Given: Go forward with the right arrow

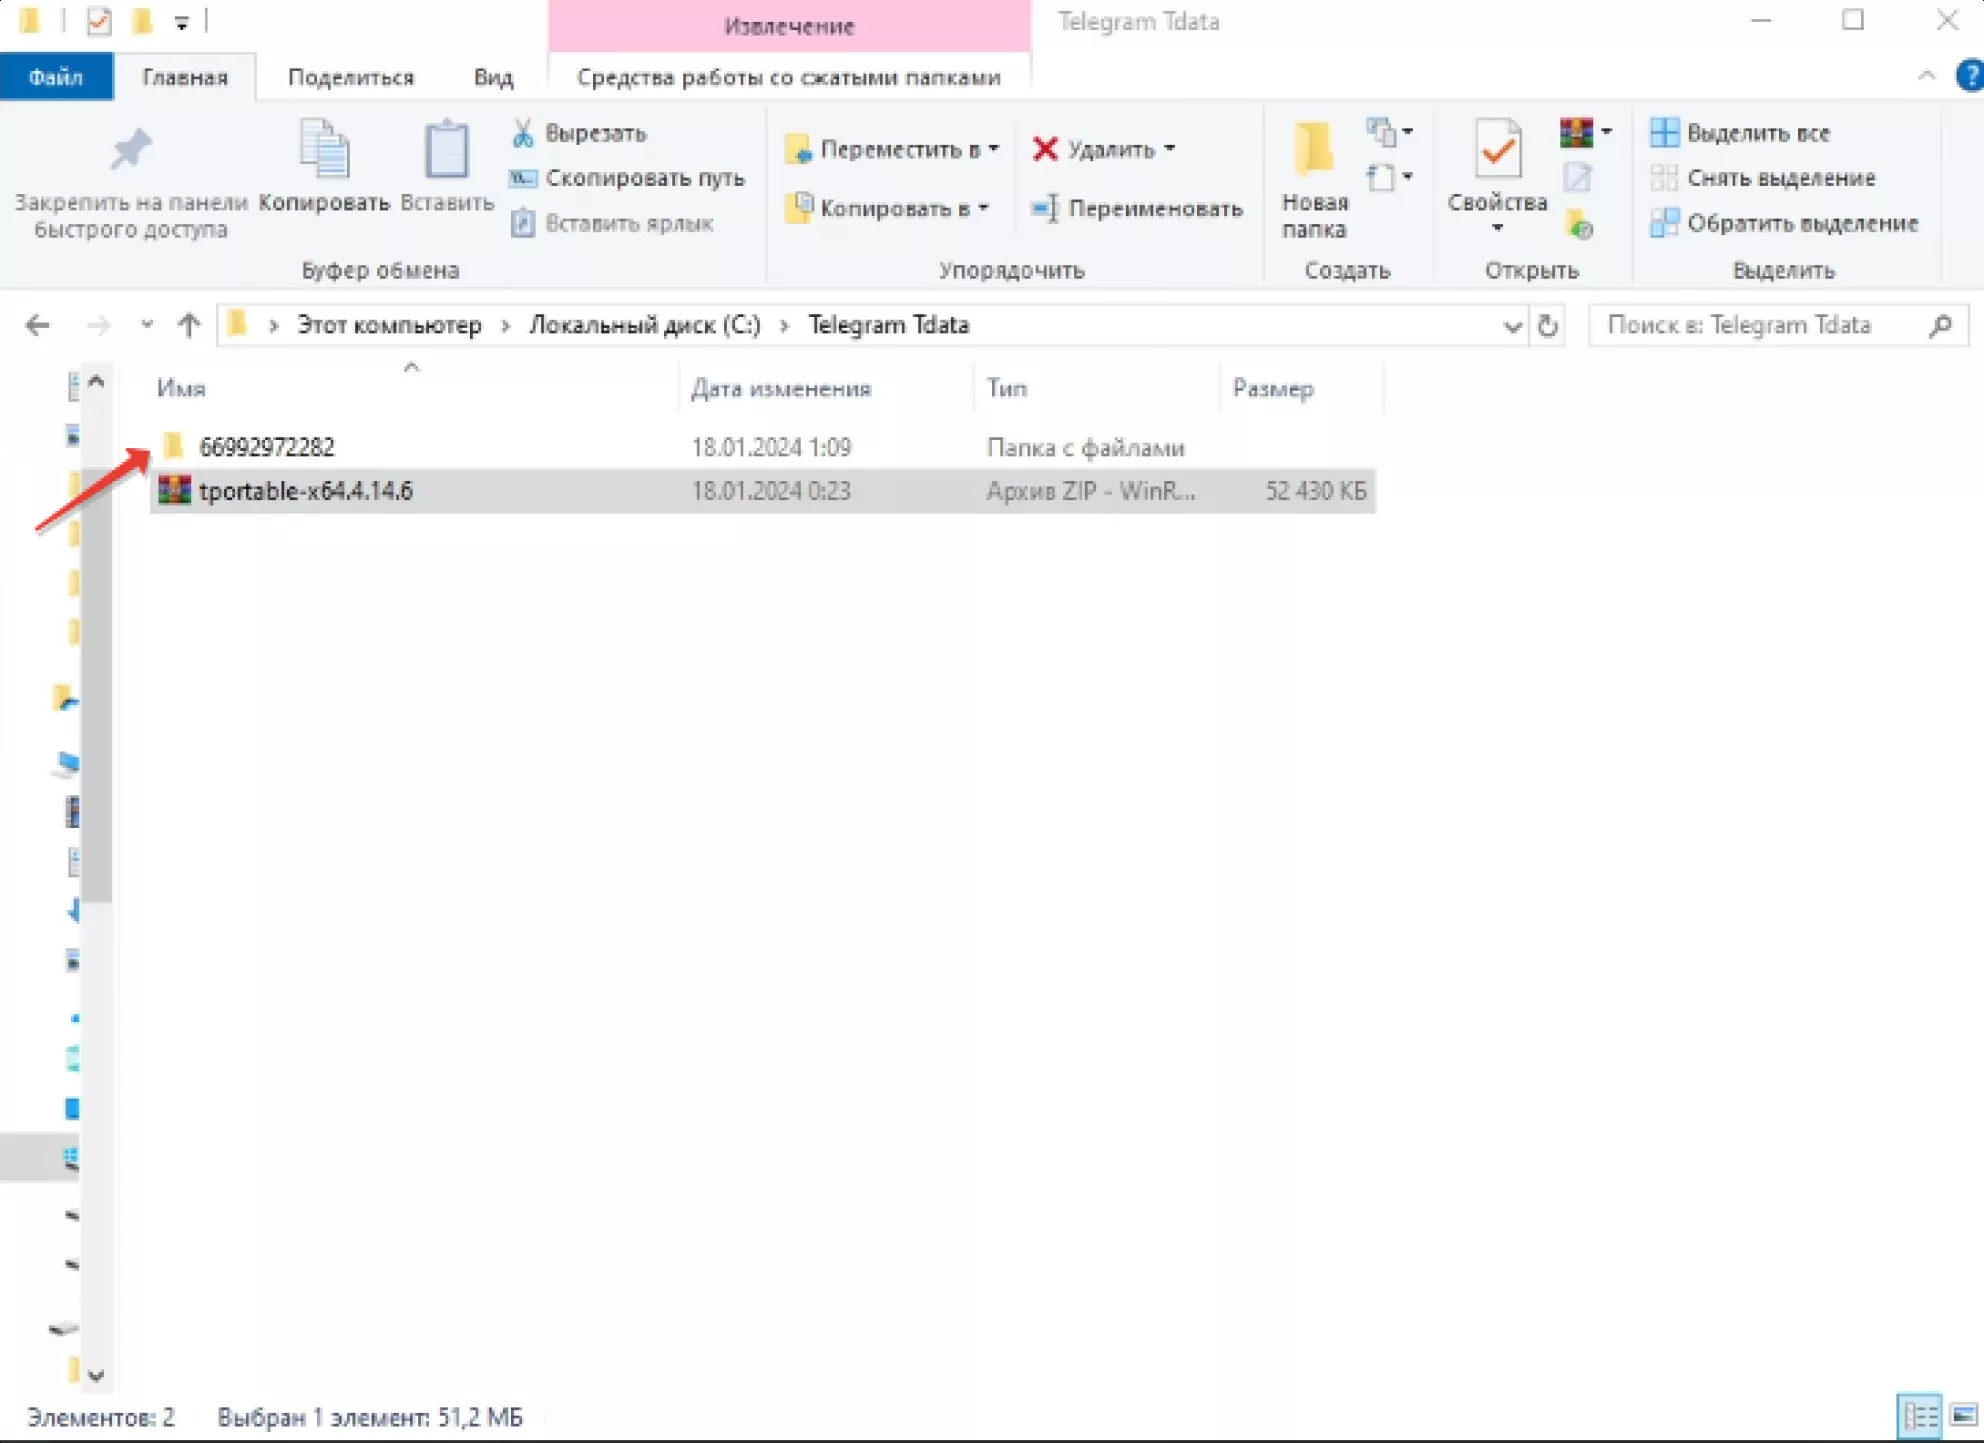Looking at the screenshot, I should click(98, 325).
